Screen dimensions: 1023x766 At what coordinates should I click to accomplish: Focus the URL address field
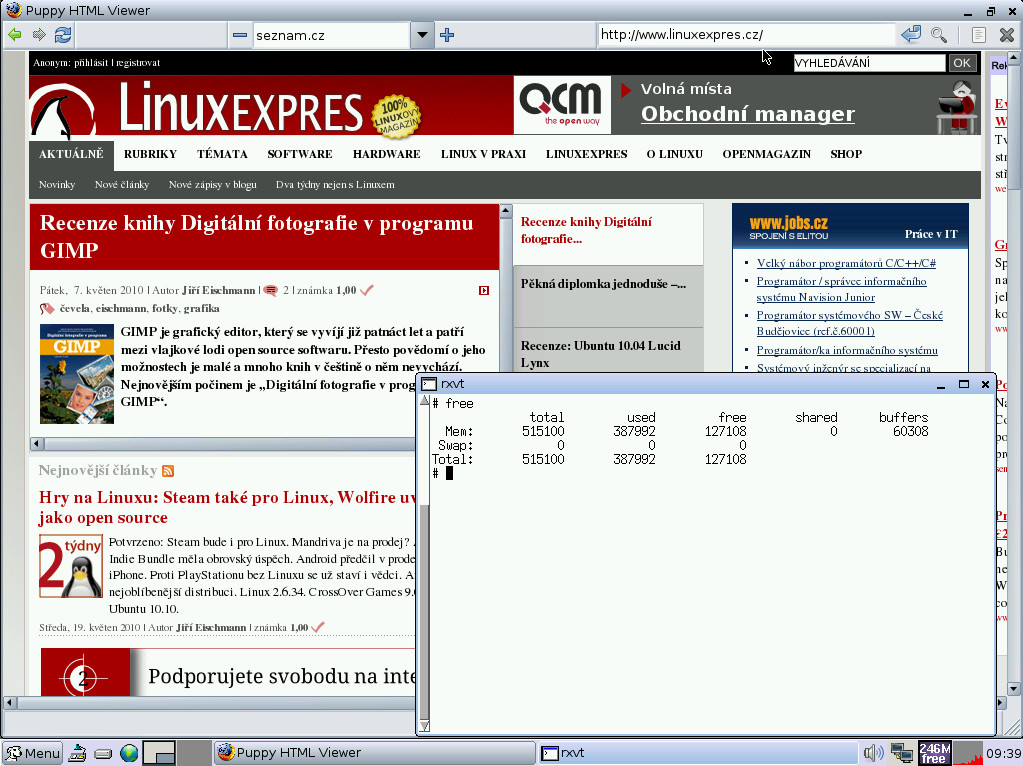click(x=745, y=35)
